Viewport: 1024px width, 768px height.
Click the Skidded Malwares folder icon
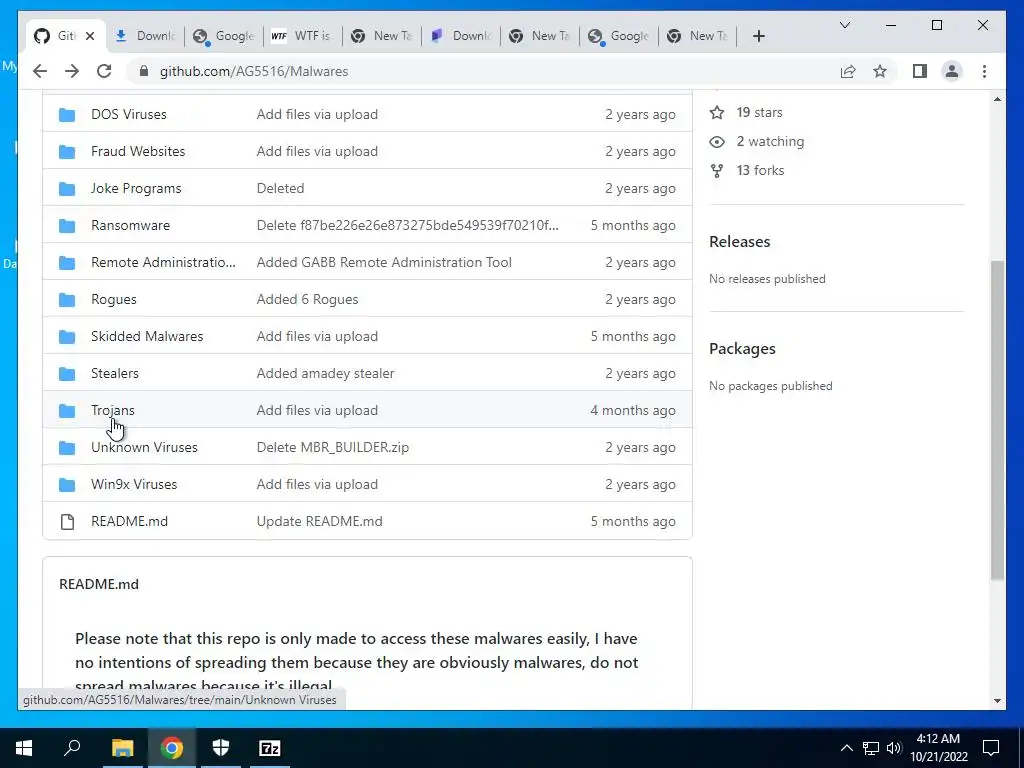pyautogui.click(x=67, y=337)
